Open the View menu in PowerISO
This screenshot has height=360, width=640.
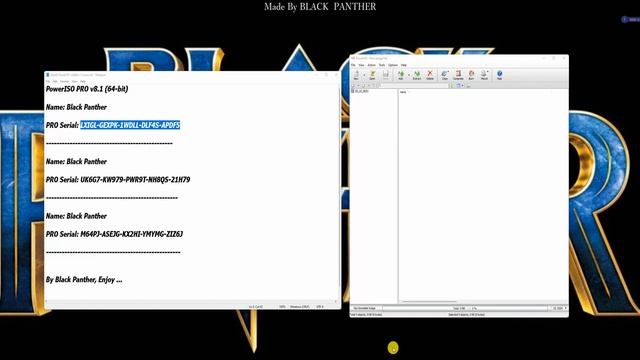pyautogui.click(x=361, y=65)
